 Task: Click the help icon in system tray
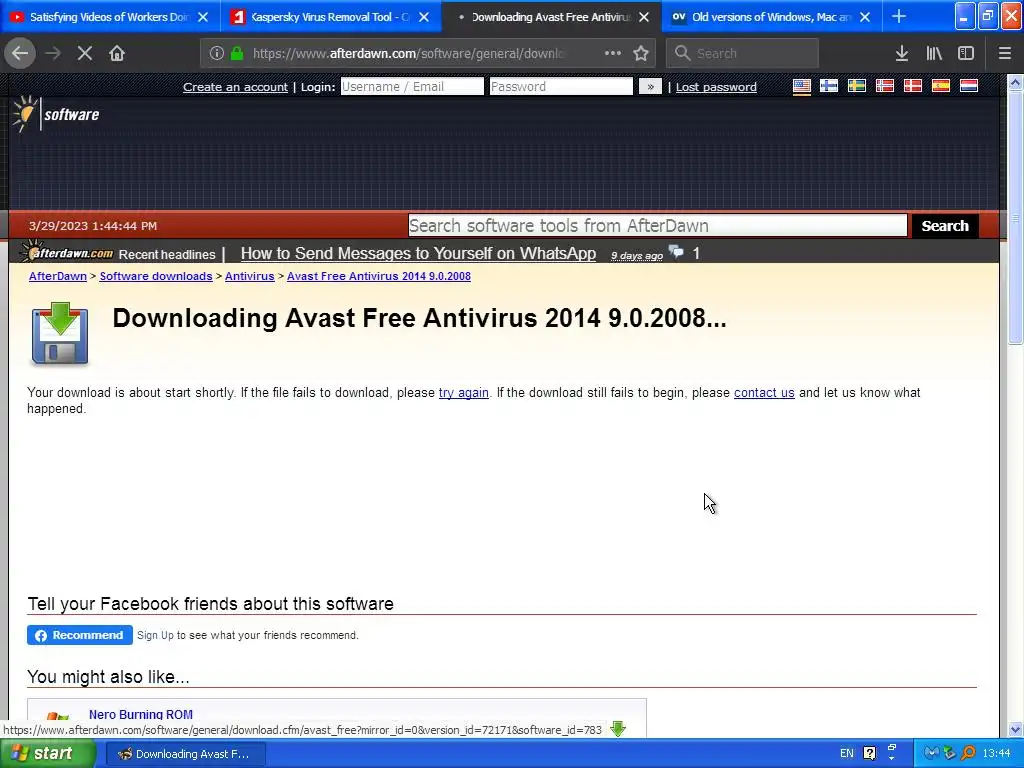pos(869,753)
